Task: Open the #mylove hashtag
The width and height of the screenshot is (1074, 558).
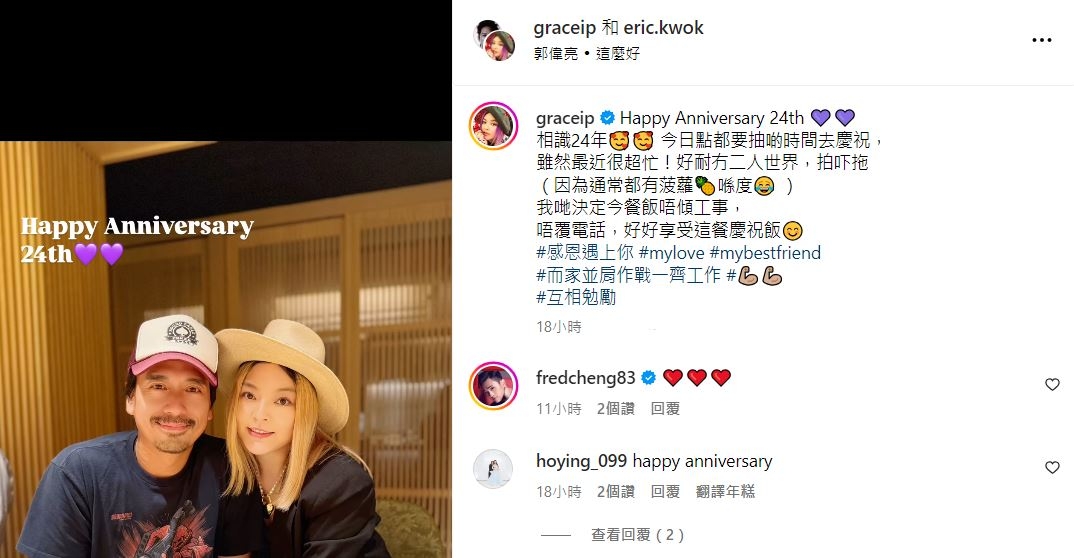Action: [x=671, y=253]
